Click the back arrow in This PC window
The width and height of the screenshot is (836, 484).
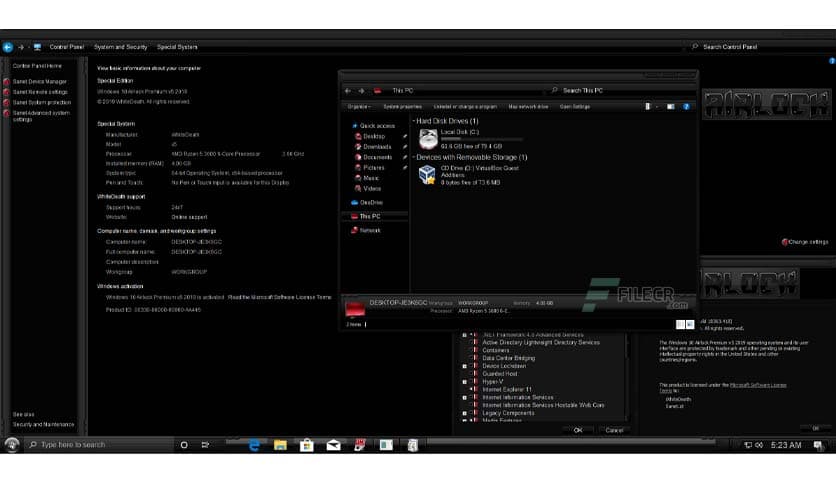click(348, 91)
